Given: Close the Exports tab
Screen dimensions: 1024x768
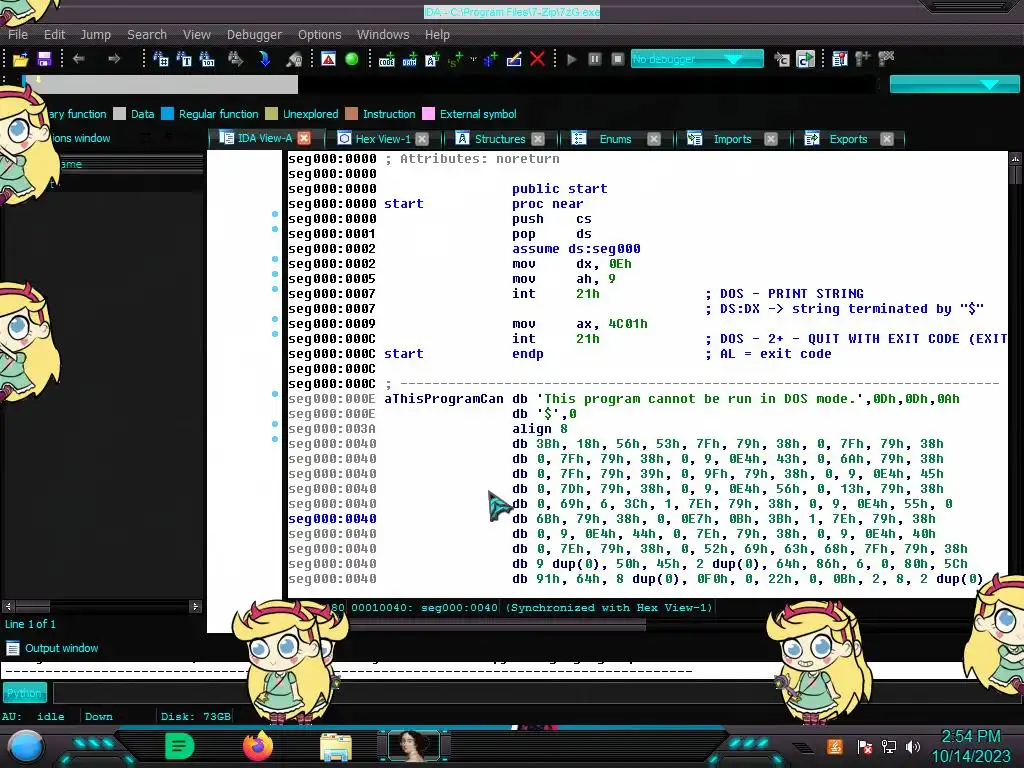Looking at the screenshot, I should tap(887, 138).
